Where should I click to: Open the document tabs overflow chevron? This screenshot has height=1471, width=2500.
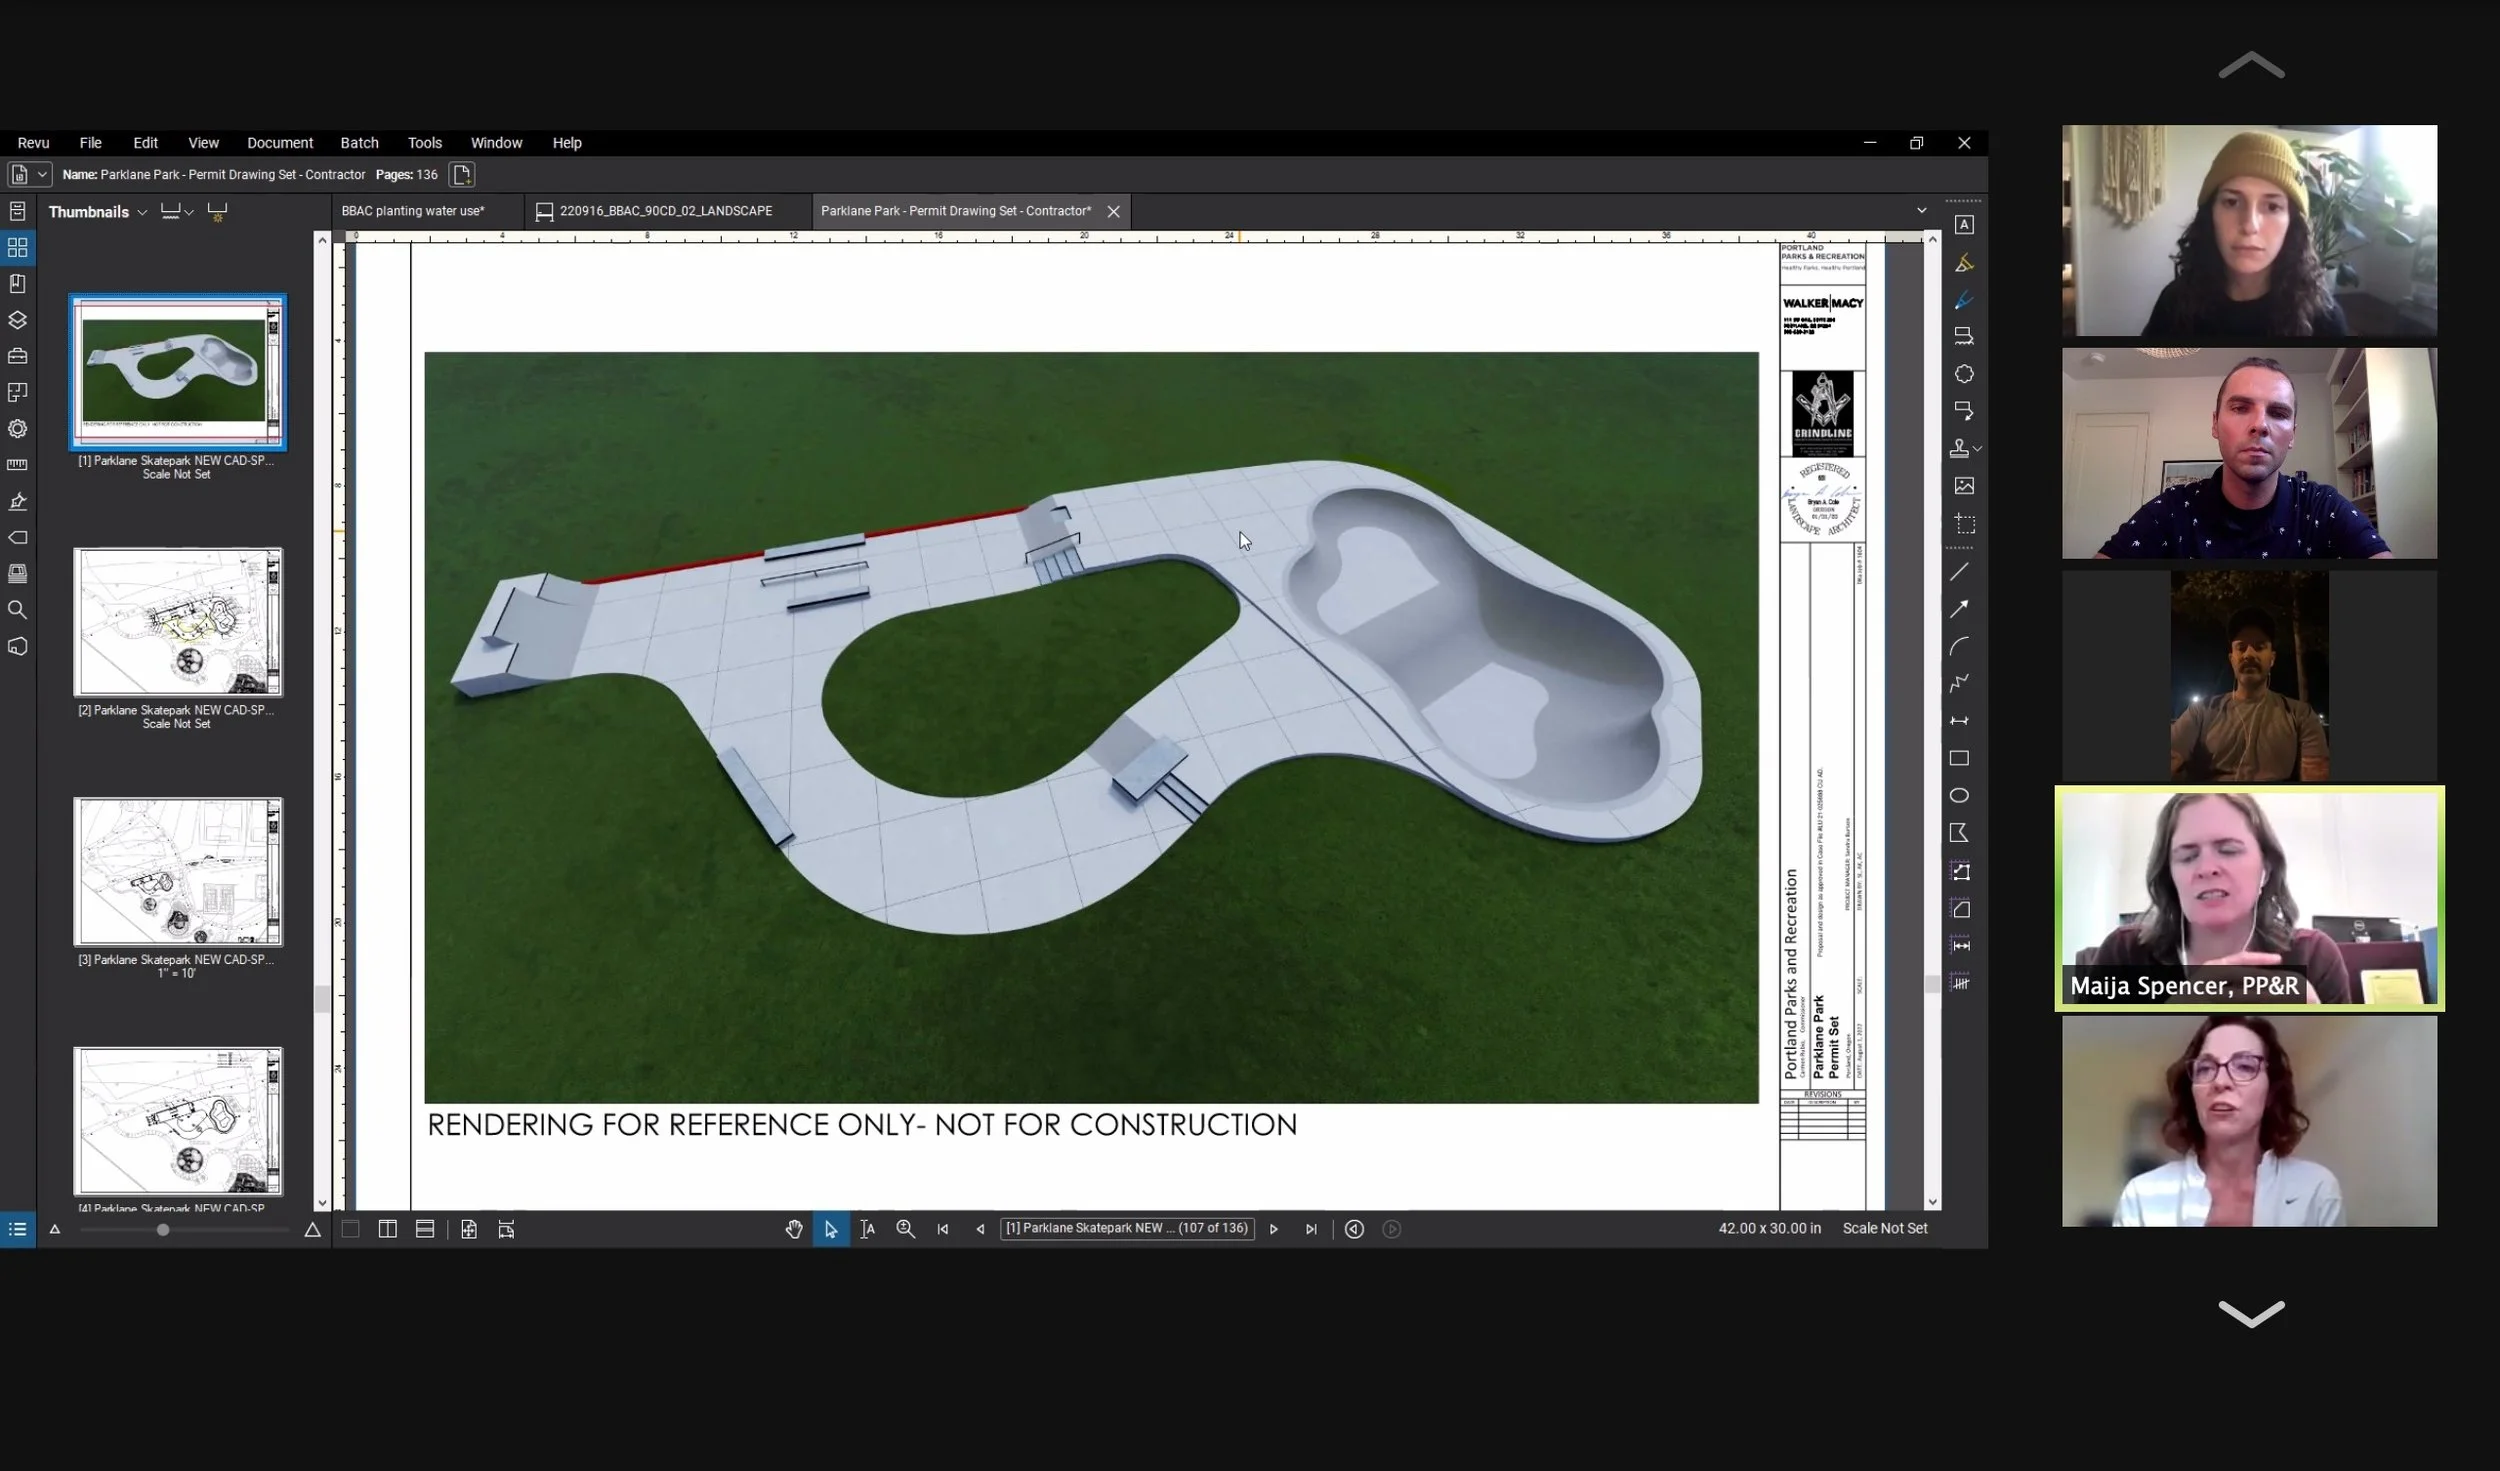pyautogui.click(x=1921, y=211)
